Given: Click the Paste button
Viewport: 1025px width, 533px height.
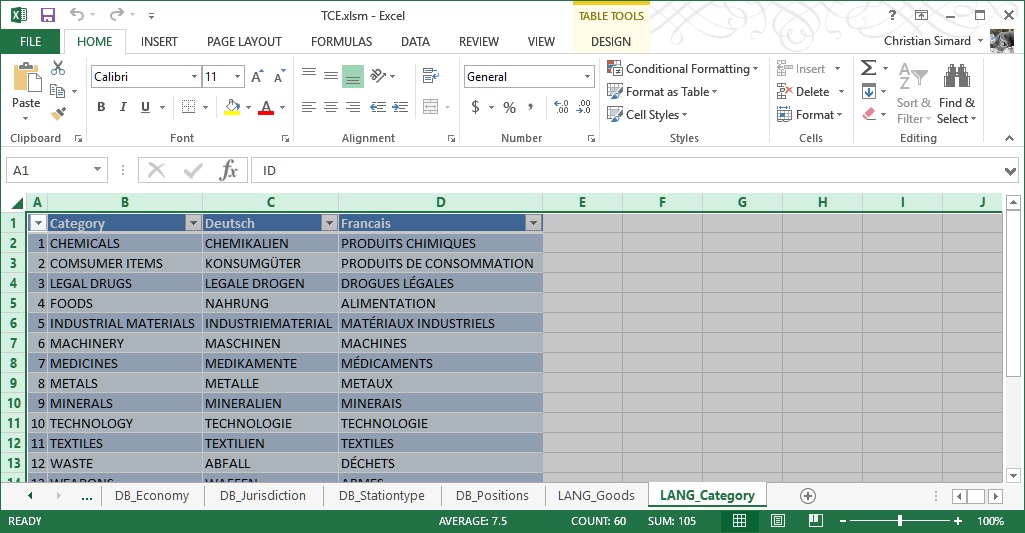Looking at the screenshot, I should click(x=26, y=92).
